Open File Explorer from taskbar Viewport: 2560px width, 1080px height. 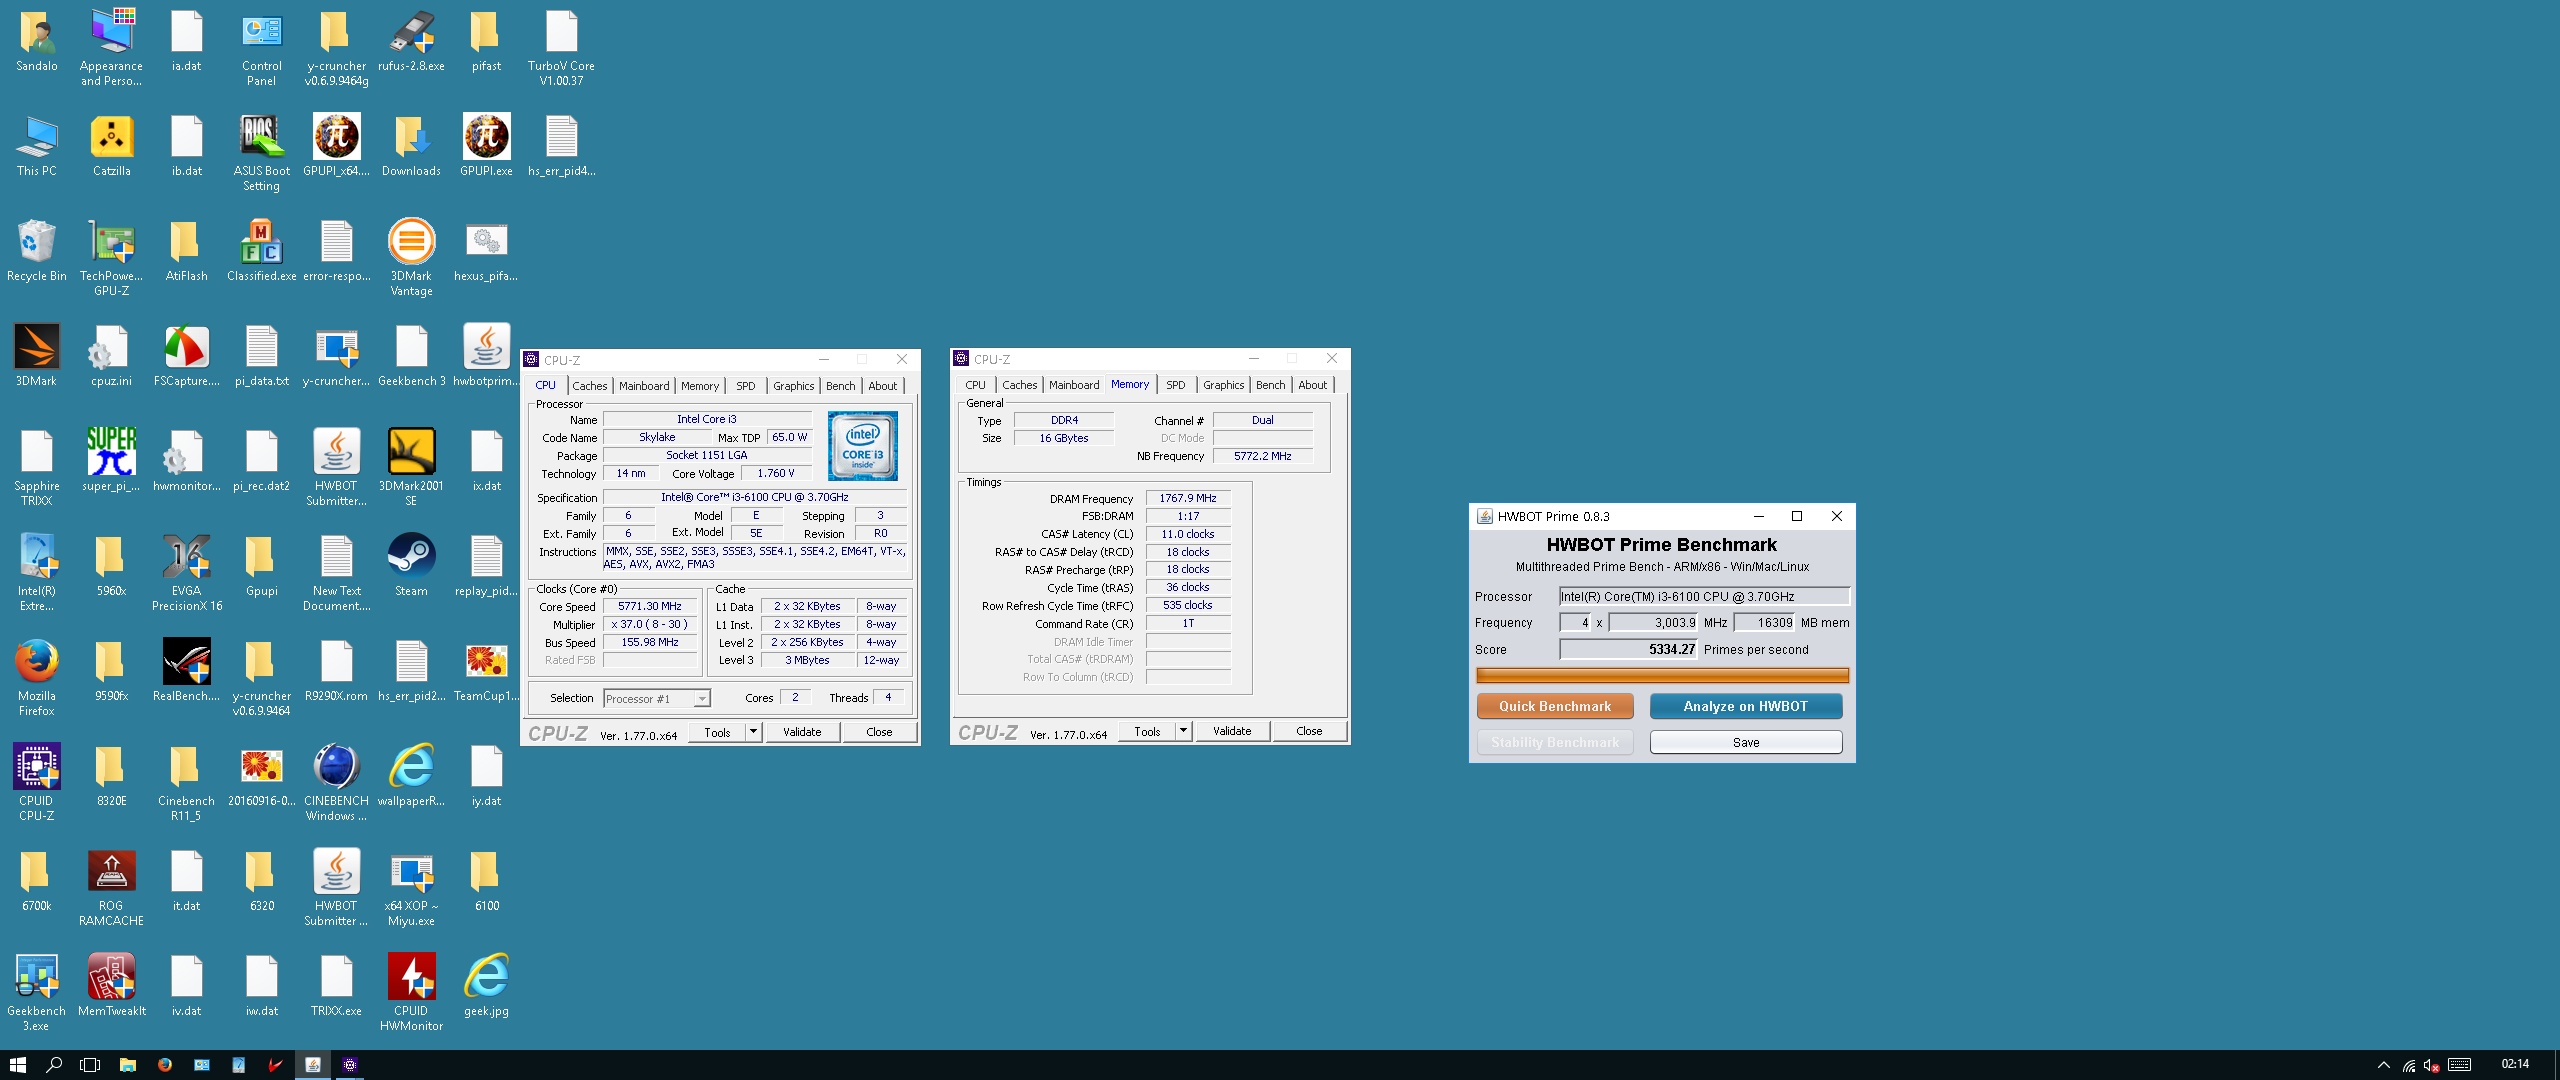pos(127,1065)
